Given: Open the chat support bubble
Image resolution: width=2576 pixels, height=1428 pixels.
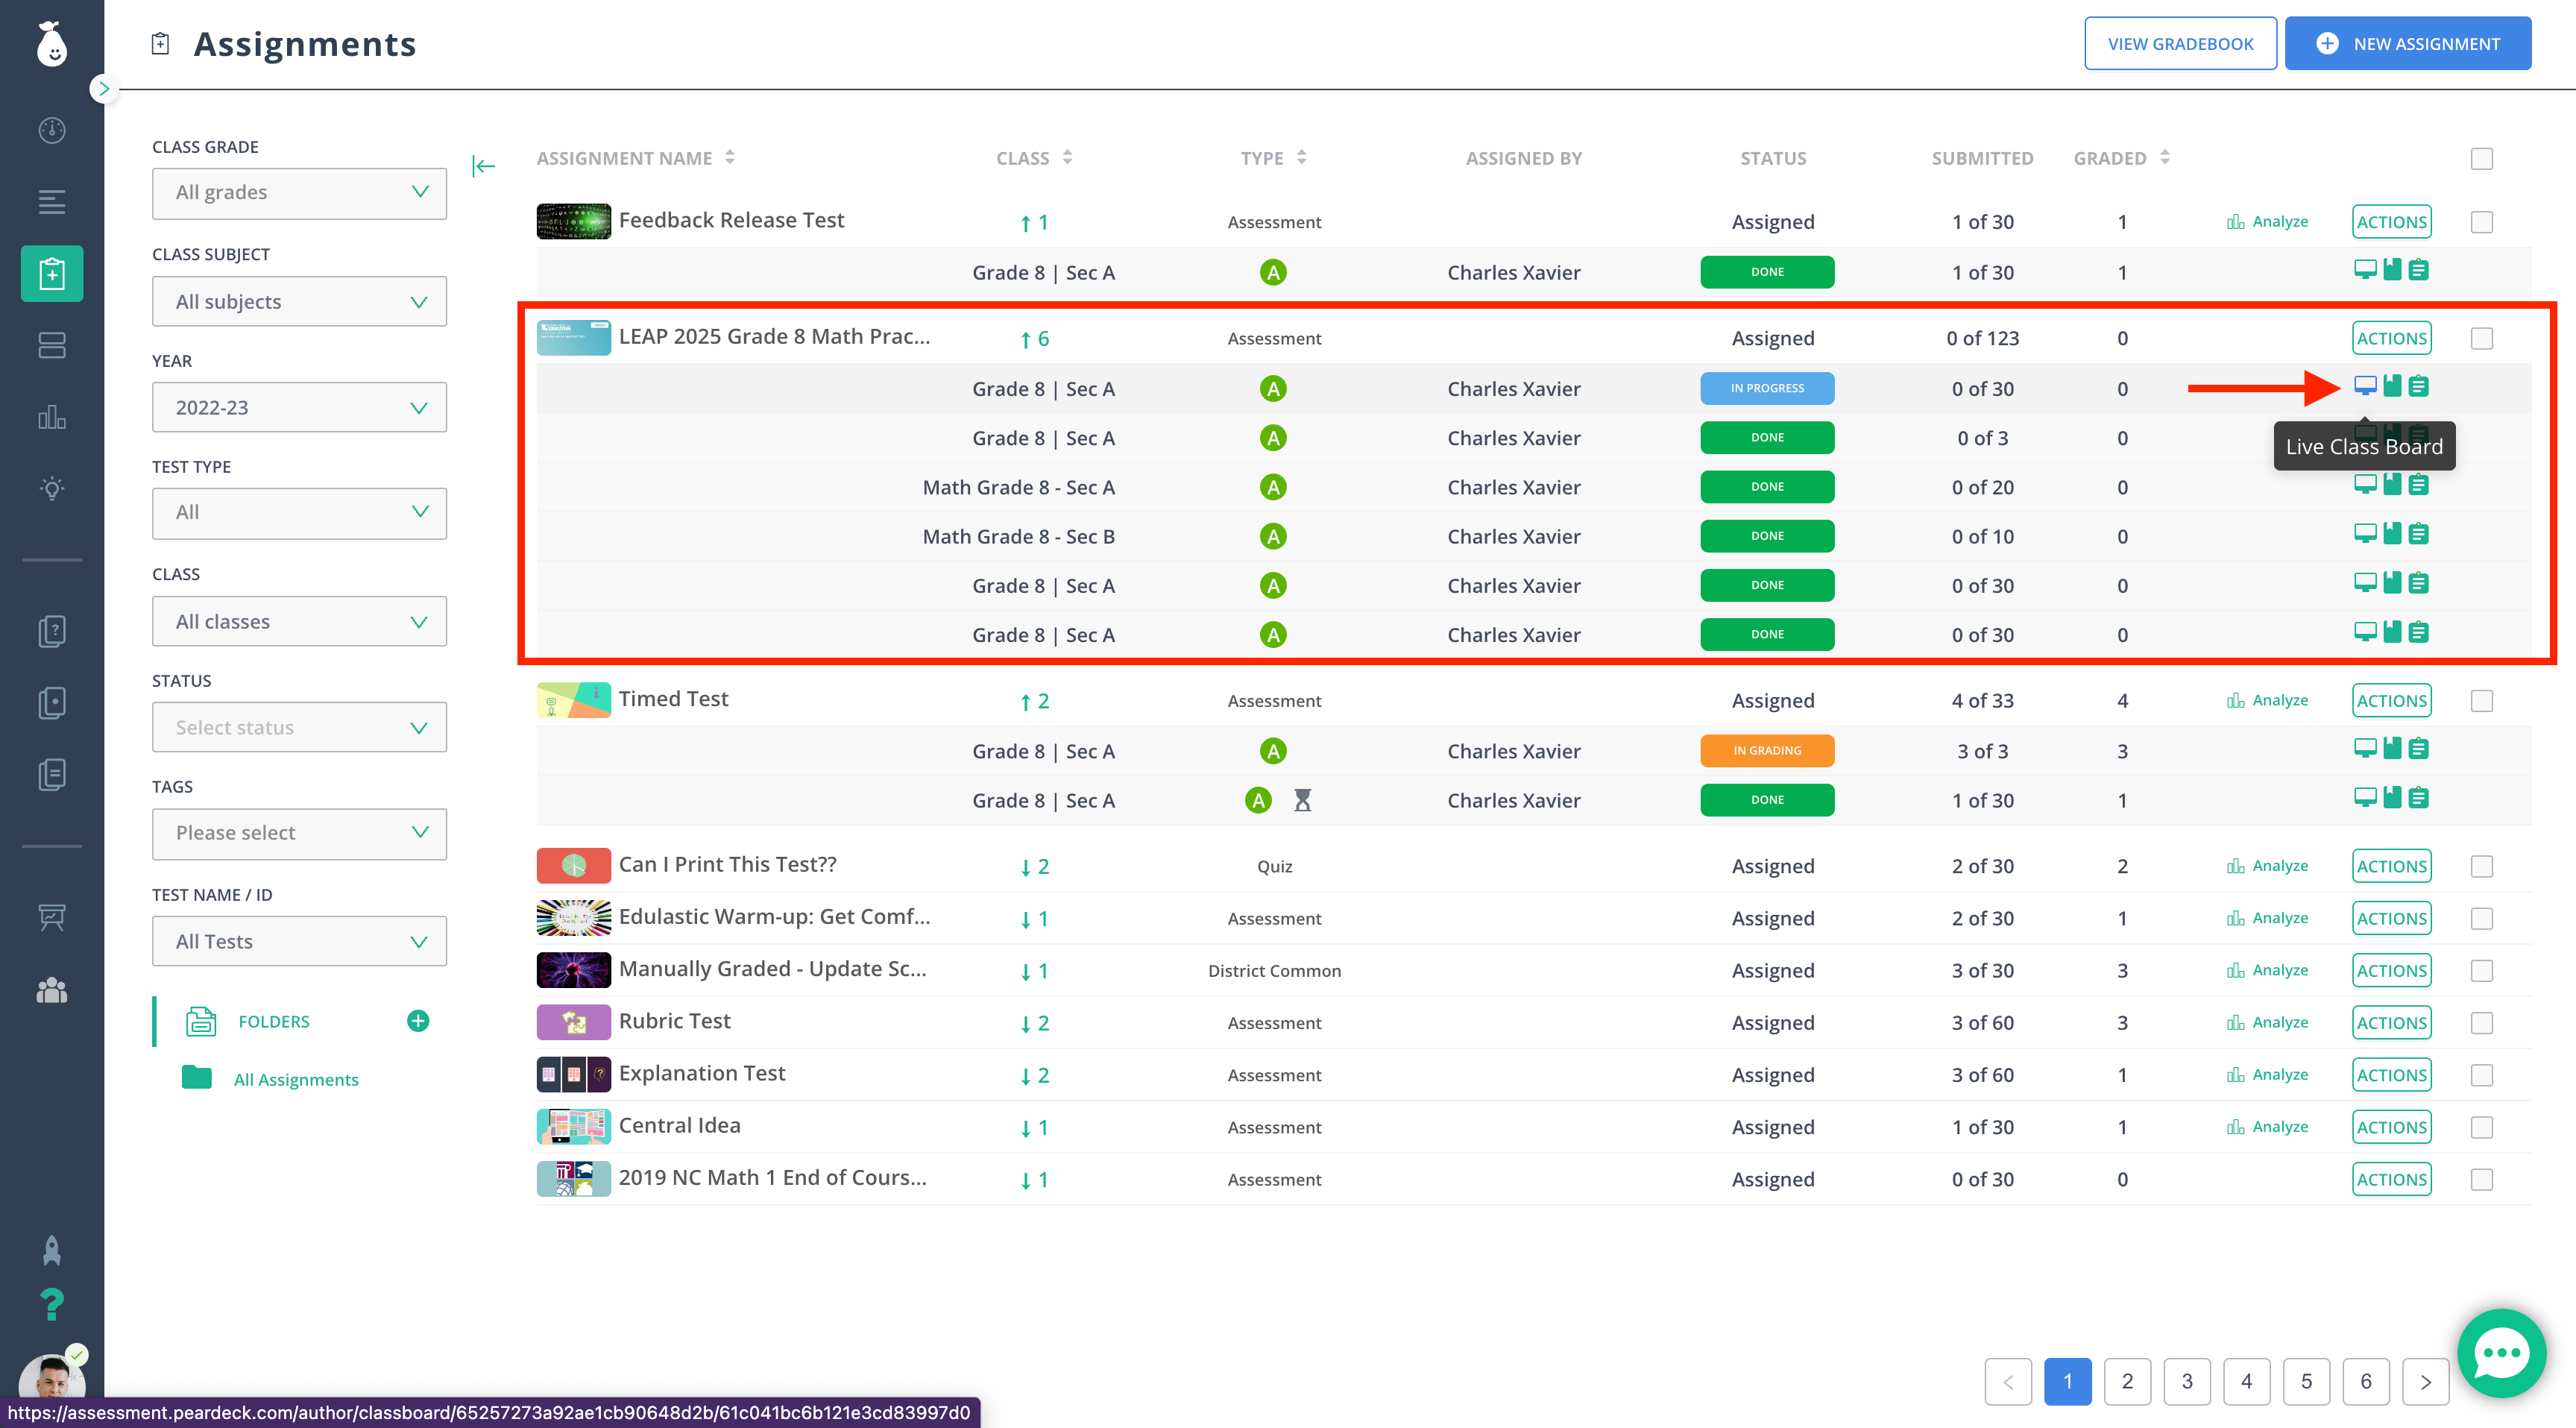Looking at the screenshot, I should point(2501,1353).
